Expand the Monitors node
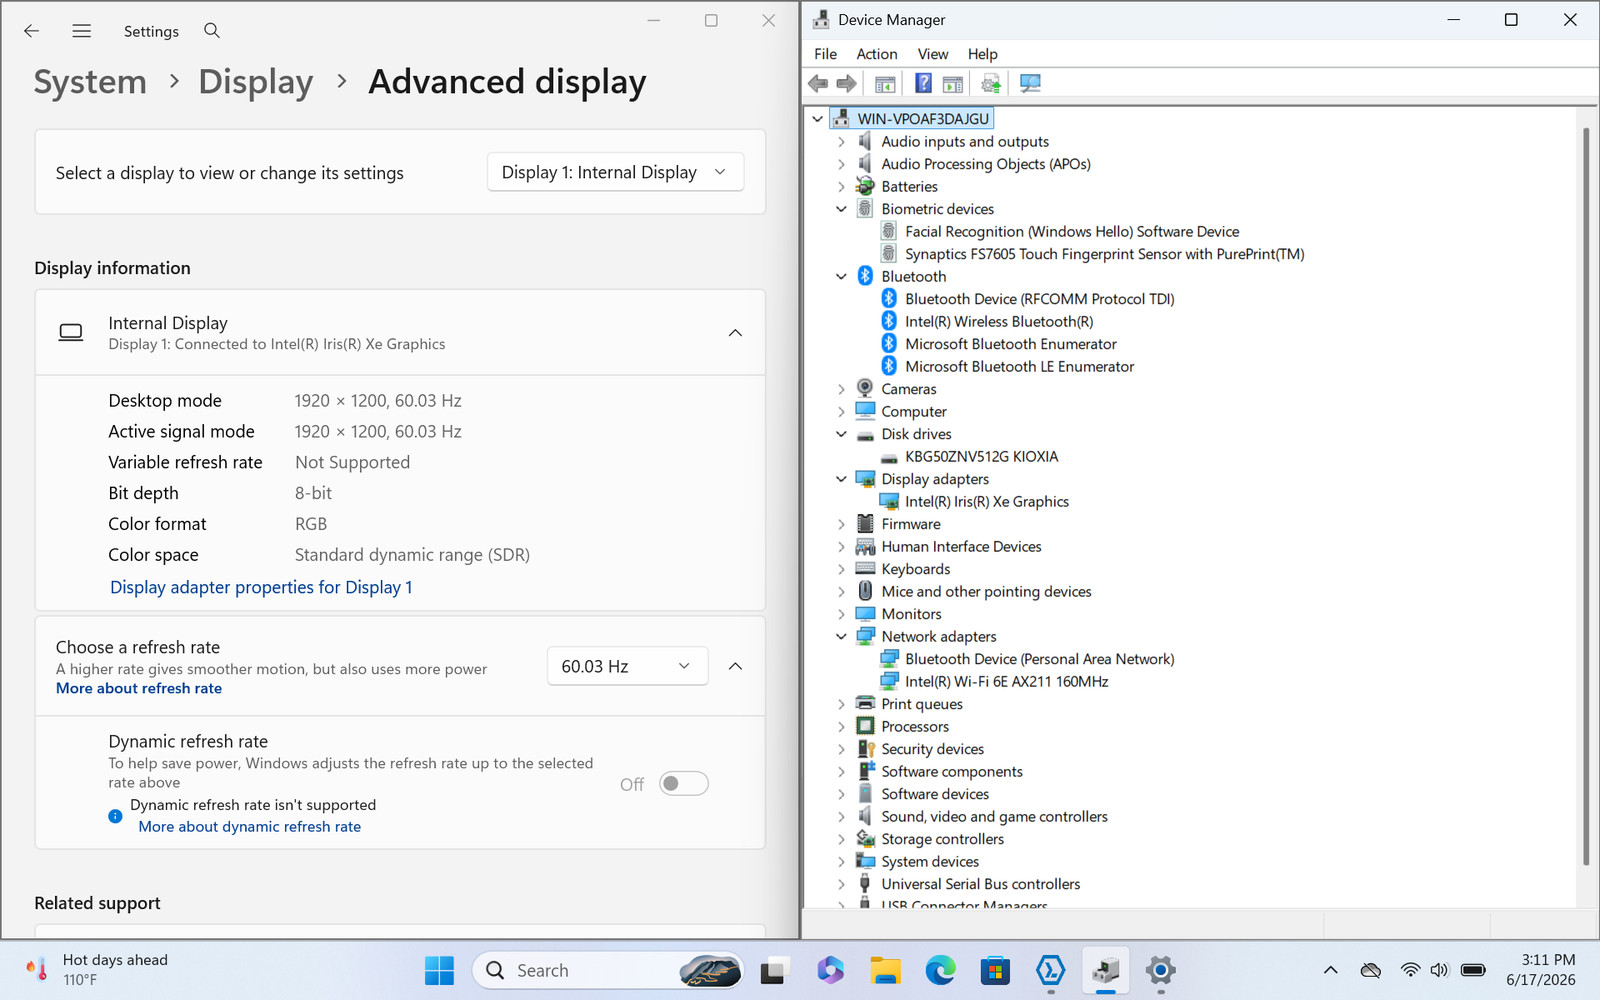Screen dimensions: 1600x1000 point(841,614)
